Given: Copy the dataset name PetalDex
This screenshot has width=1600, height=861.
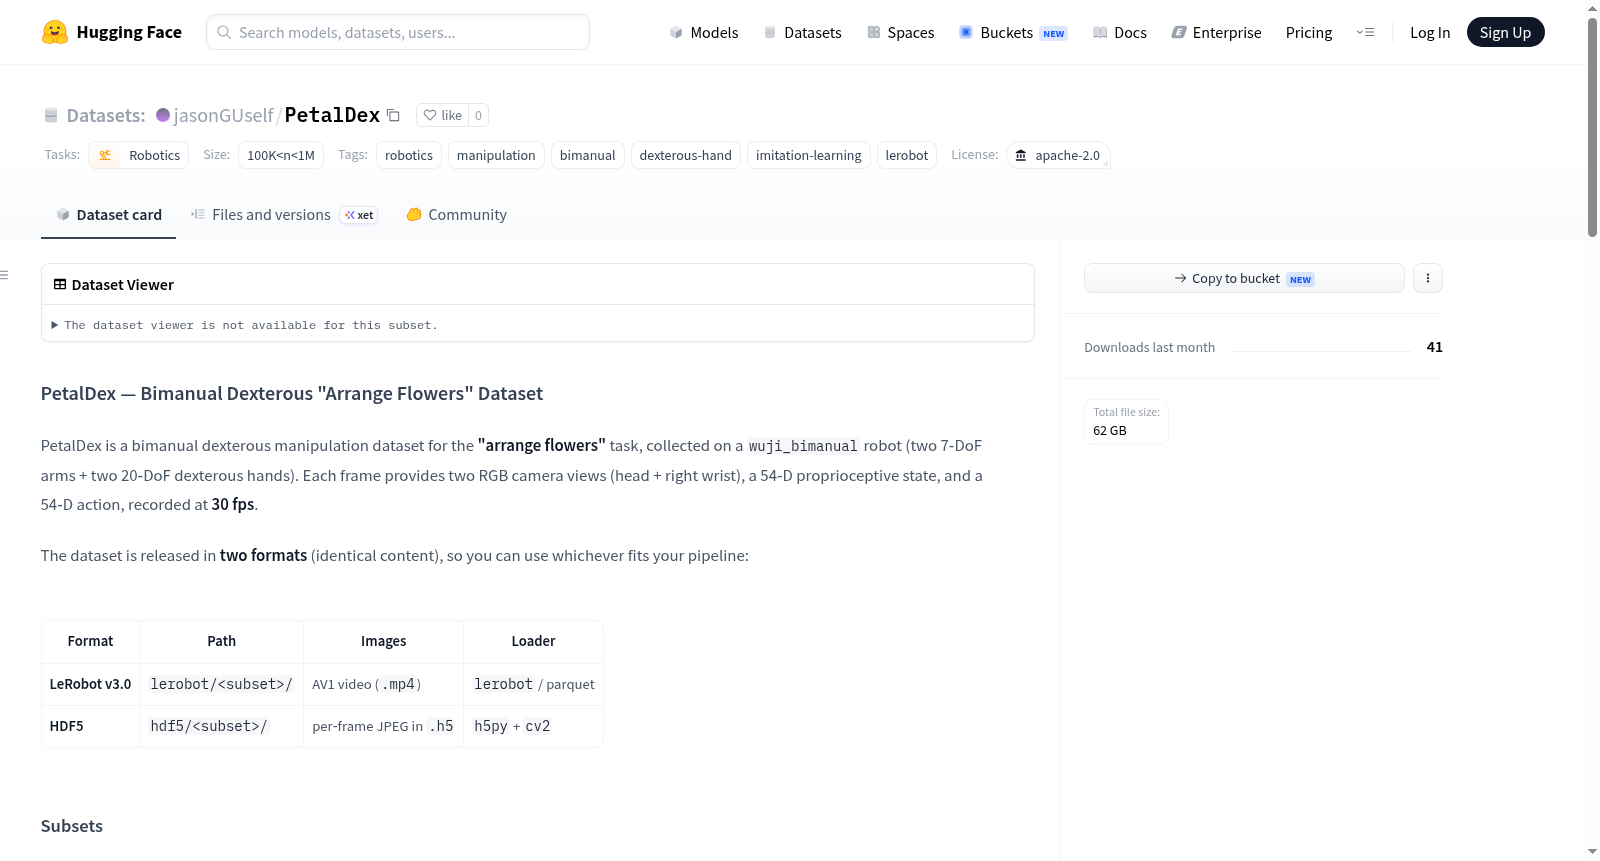Looking at the screenshot, I should 394,115.
